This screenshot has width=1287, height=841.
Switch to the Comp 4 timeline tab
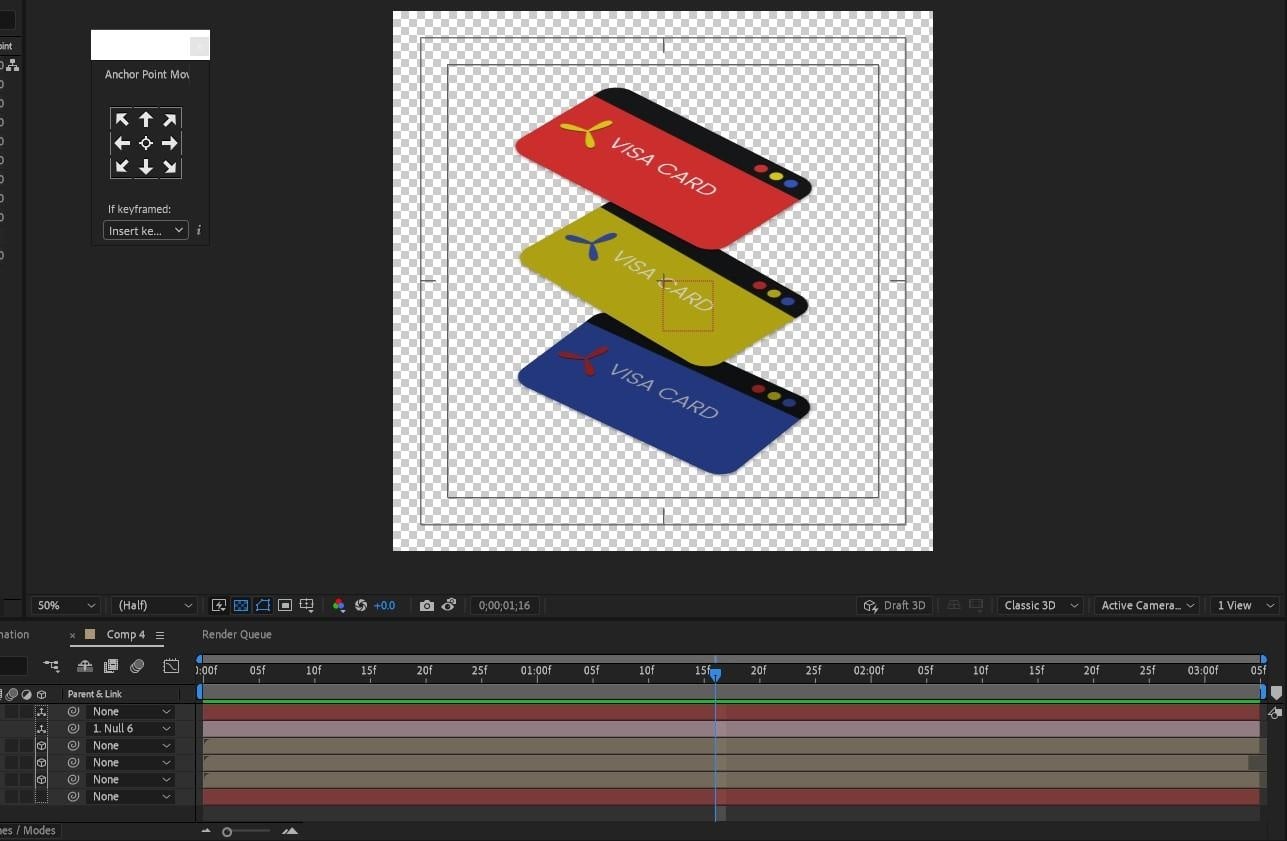(x=125, y=634)
